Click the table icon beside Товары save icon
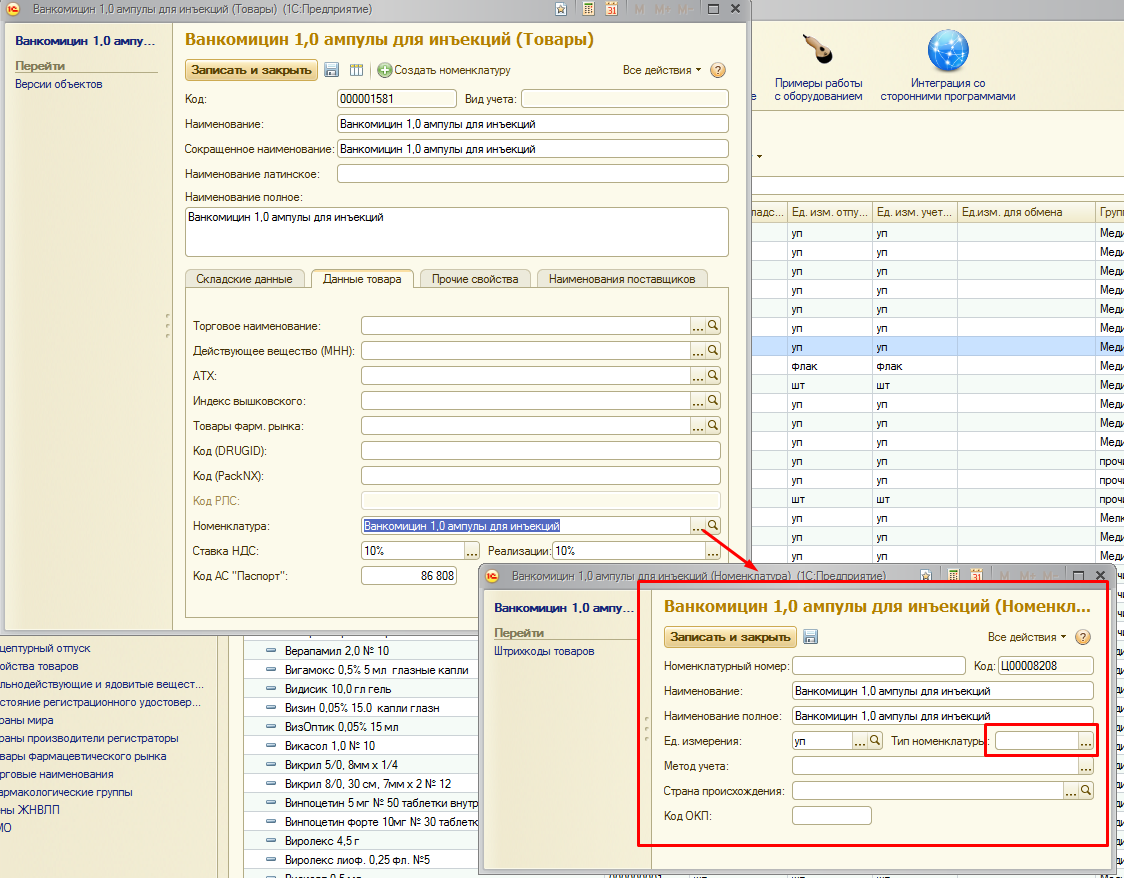Screen dimensions: 1124x878 (356, 71)
